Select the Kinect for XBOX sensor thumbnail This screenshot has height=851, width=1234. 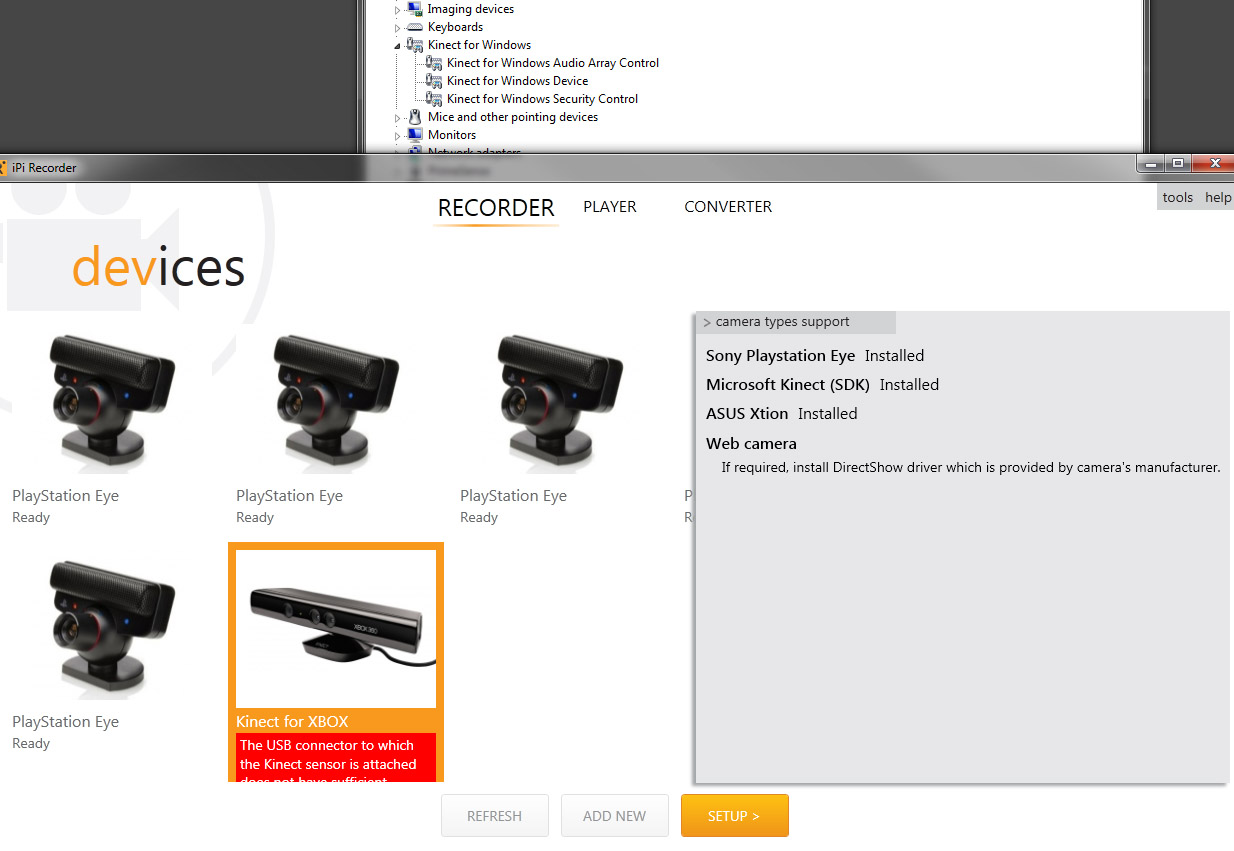pyautogui.click(x=336, y=629)
